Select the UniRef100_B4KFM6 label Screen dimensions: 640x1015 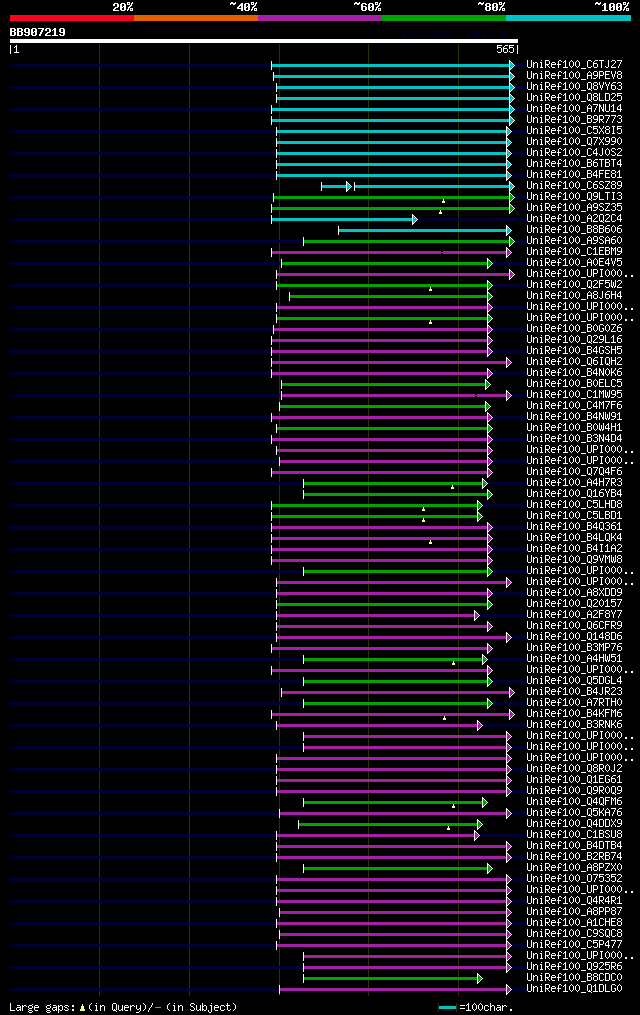574,714
